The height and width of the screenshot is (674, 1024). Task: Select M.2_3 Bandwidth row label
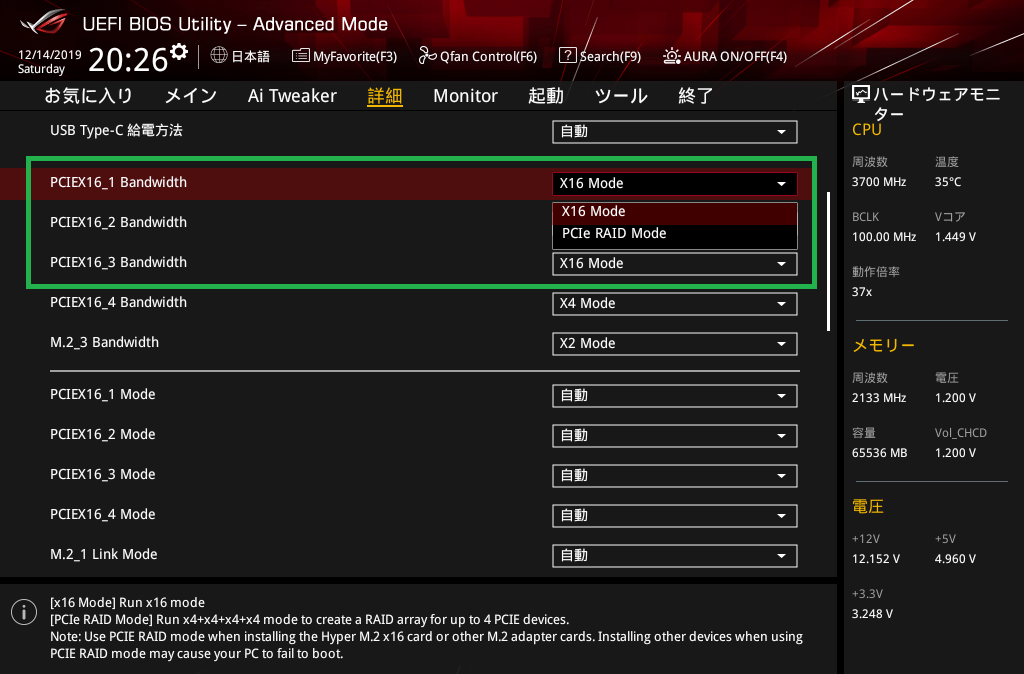pos(104,342)
